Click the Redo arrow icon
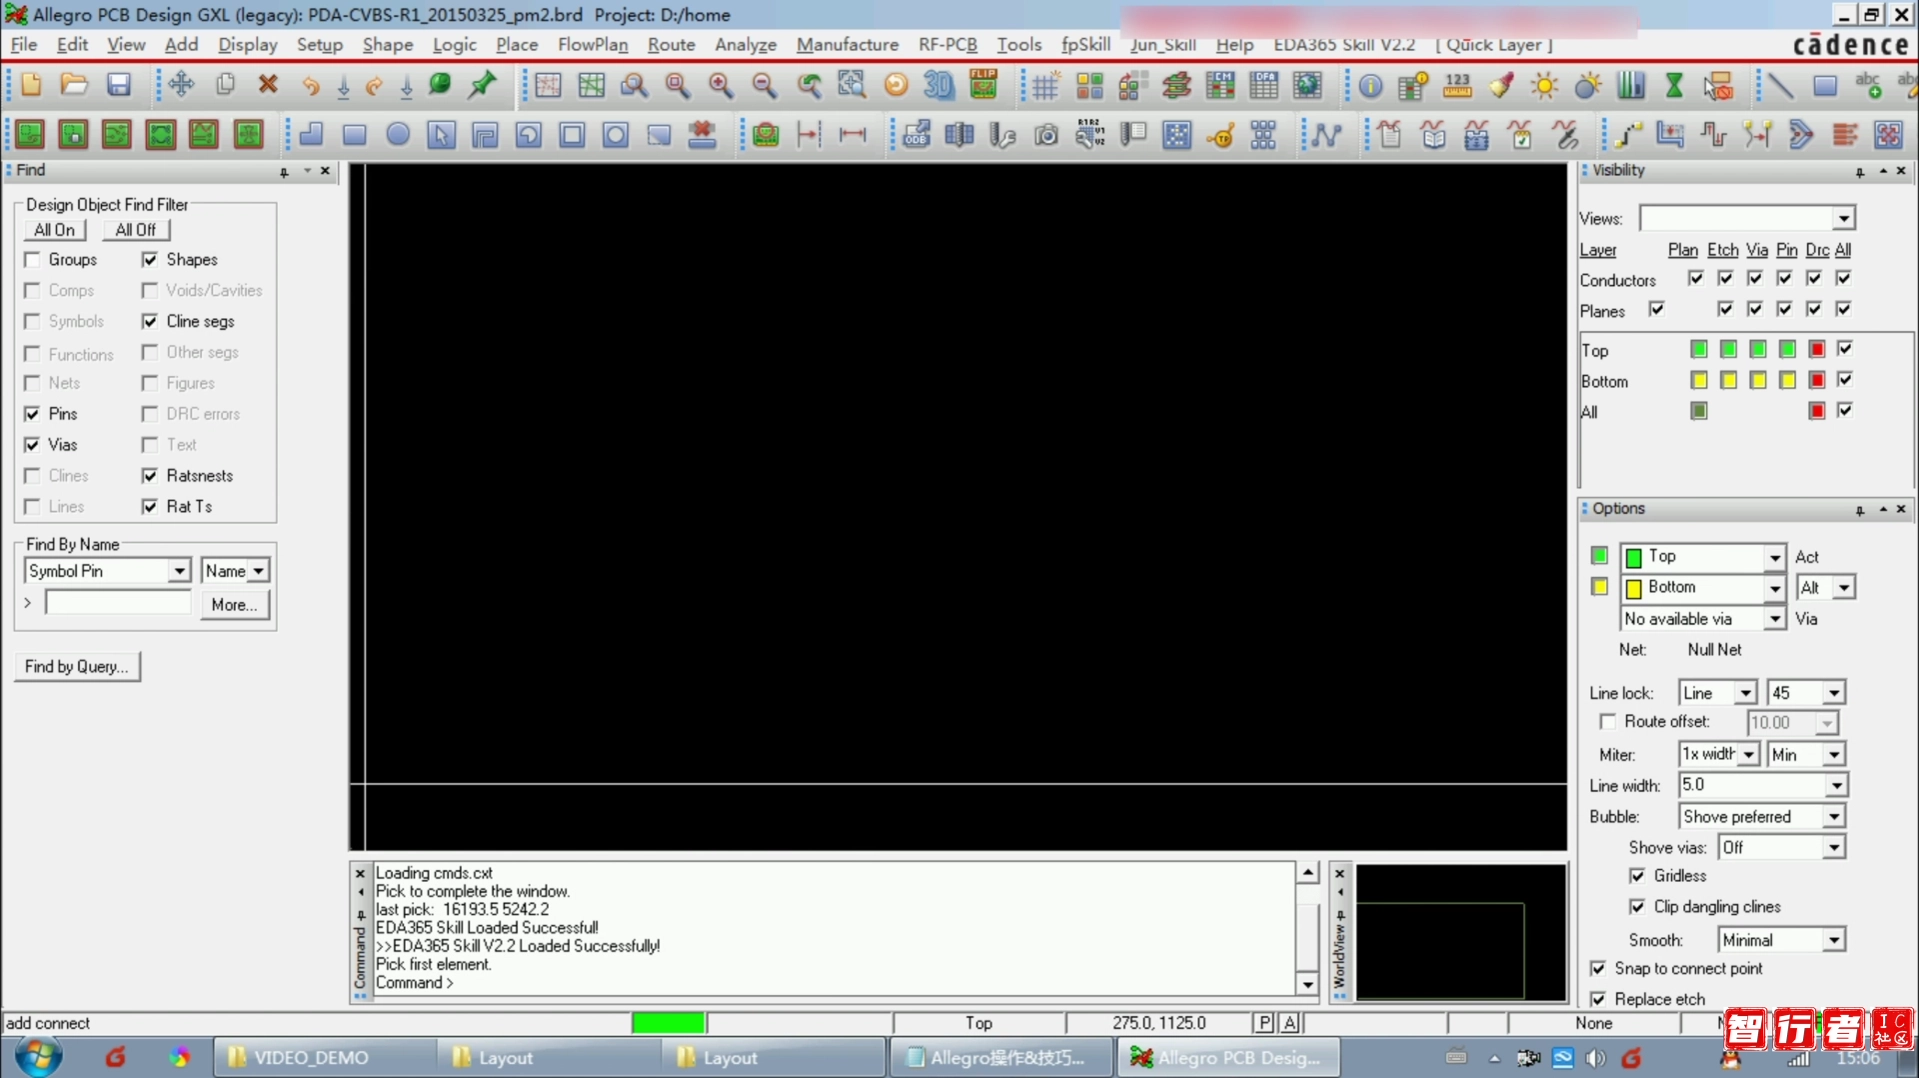1919x1078 pixels. coord(374,85)
